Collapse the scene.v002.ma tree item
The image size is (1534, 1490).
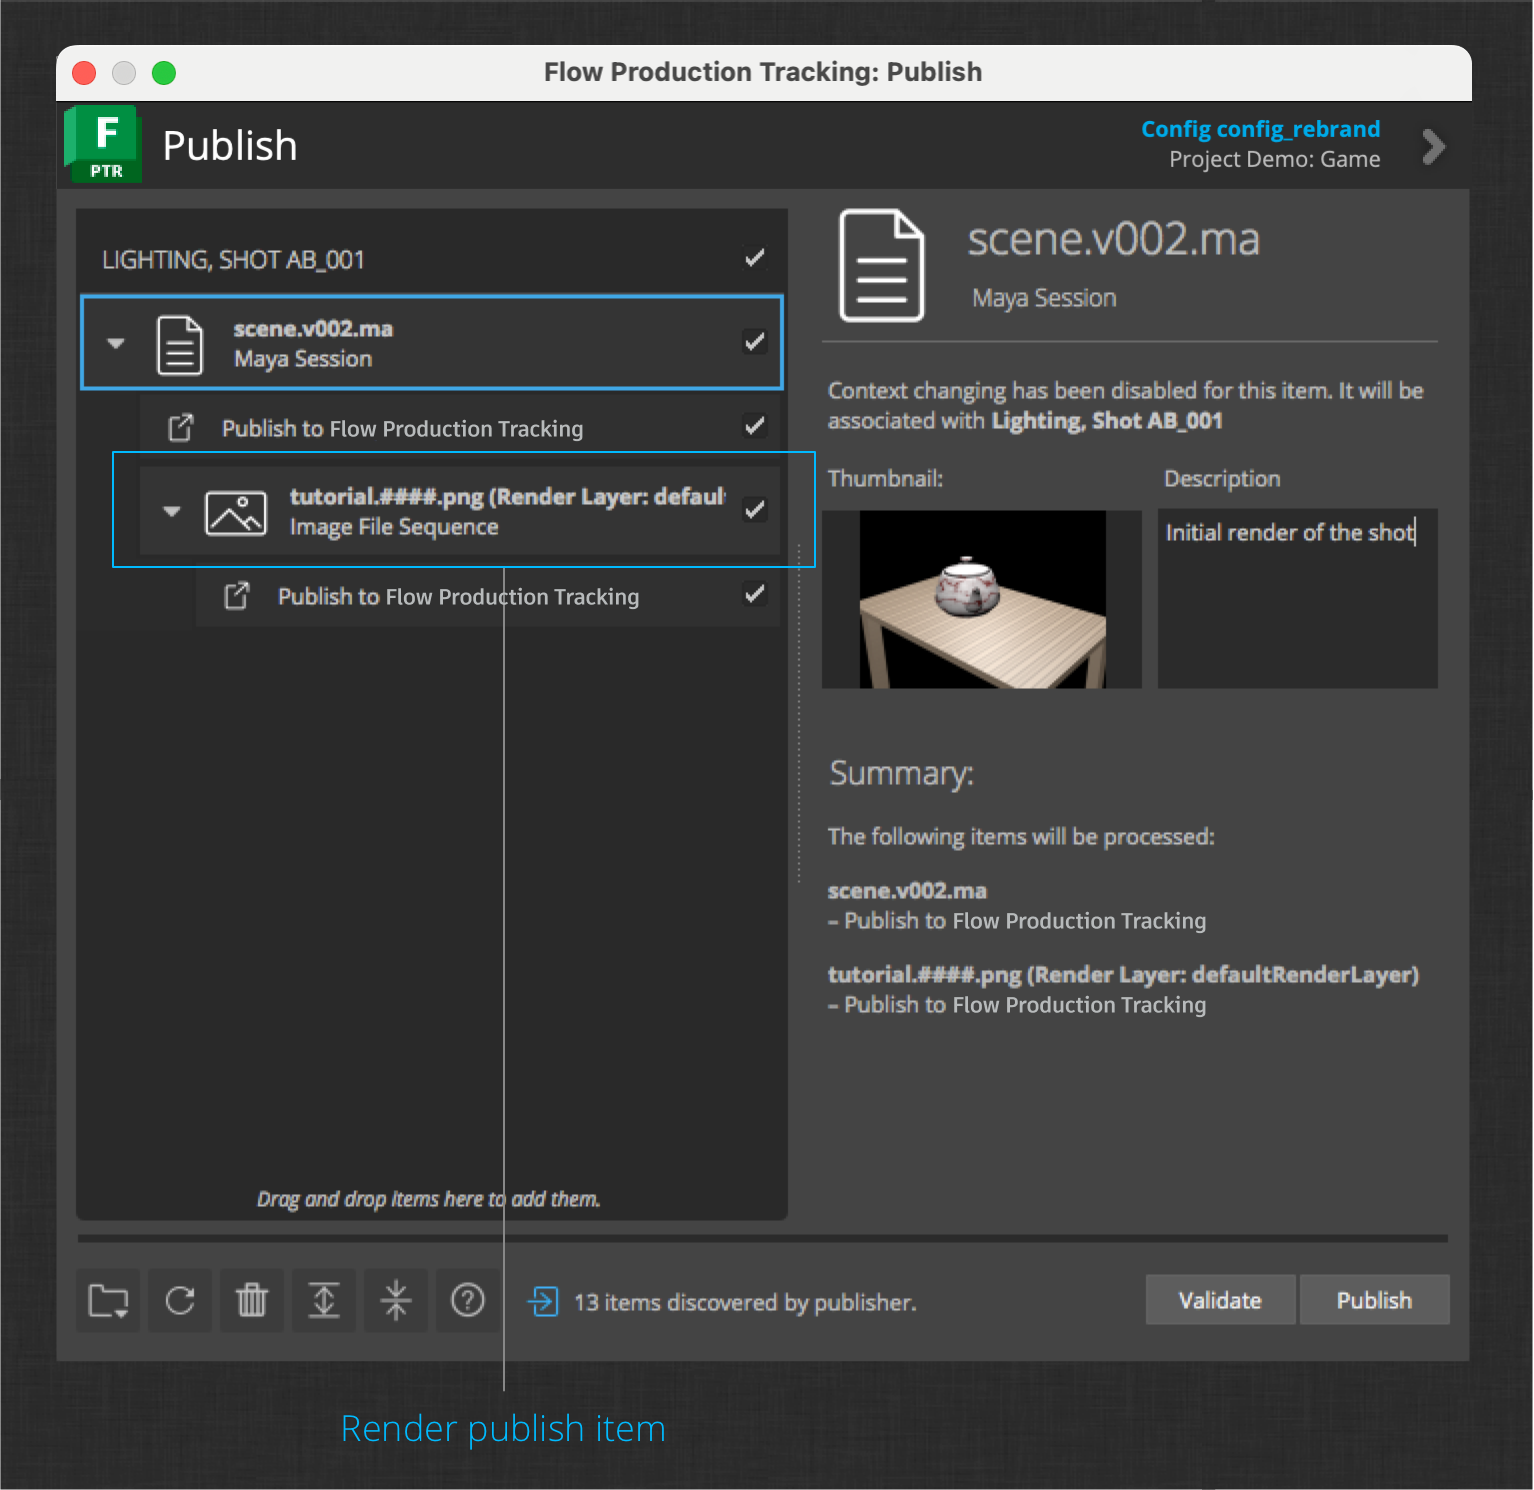tap(116, 343)
